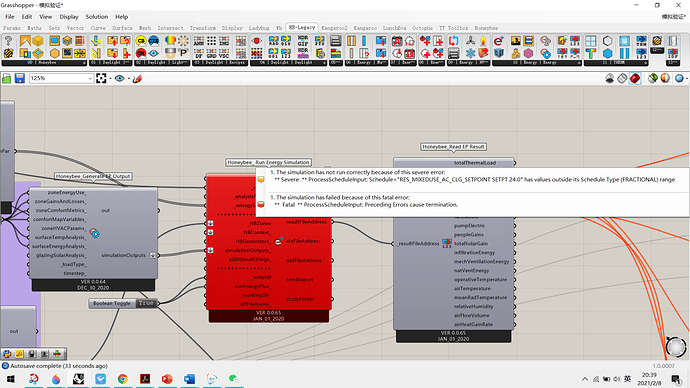Toggle selected-only preview green icon
This screenshot has width=690, height=388.
click(653, 78)
